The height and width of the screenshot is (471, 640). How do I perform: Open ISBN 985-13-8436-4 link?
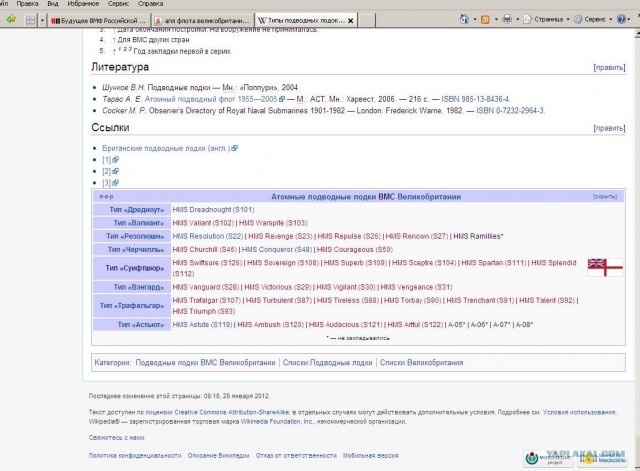click(x=475, y=99)
